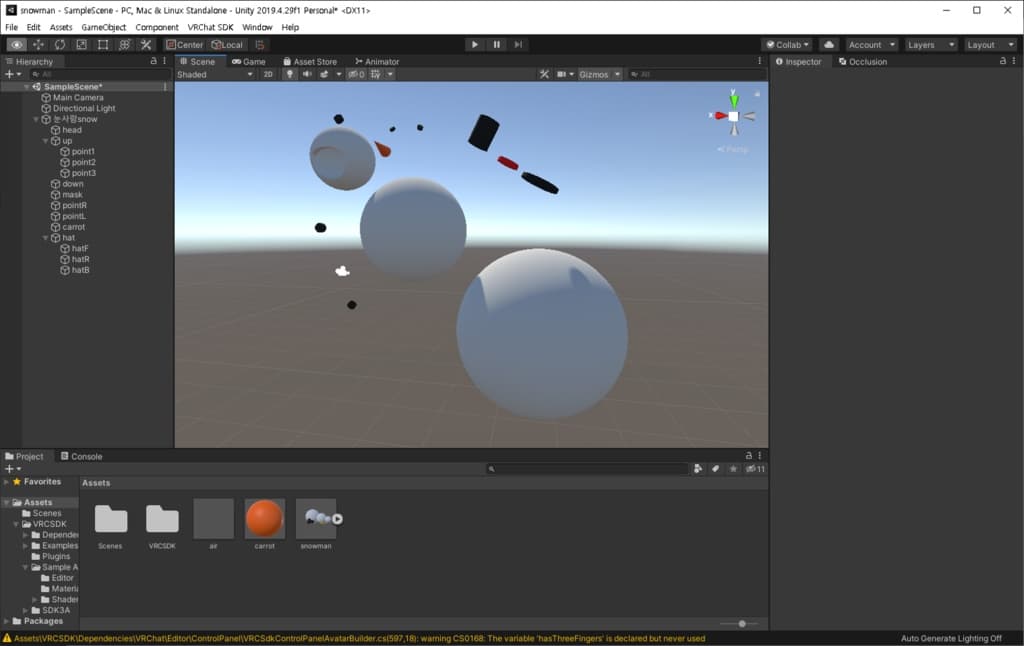The image size is (1024, 646).
Task: Click the Pause button
Action: point(496,45)
